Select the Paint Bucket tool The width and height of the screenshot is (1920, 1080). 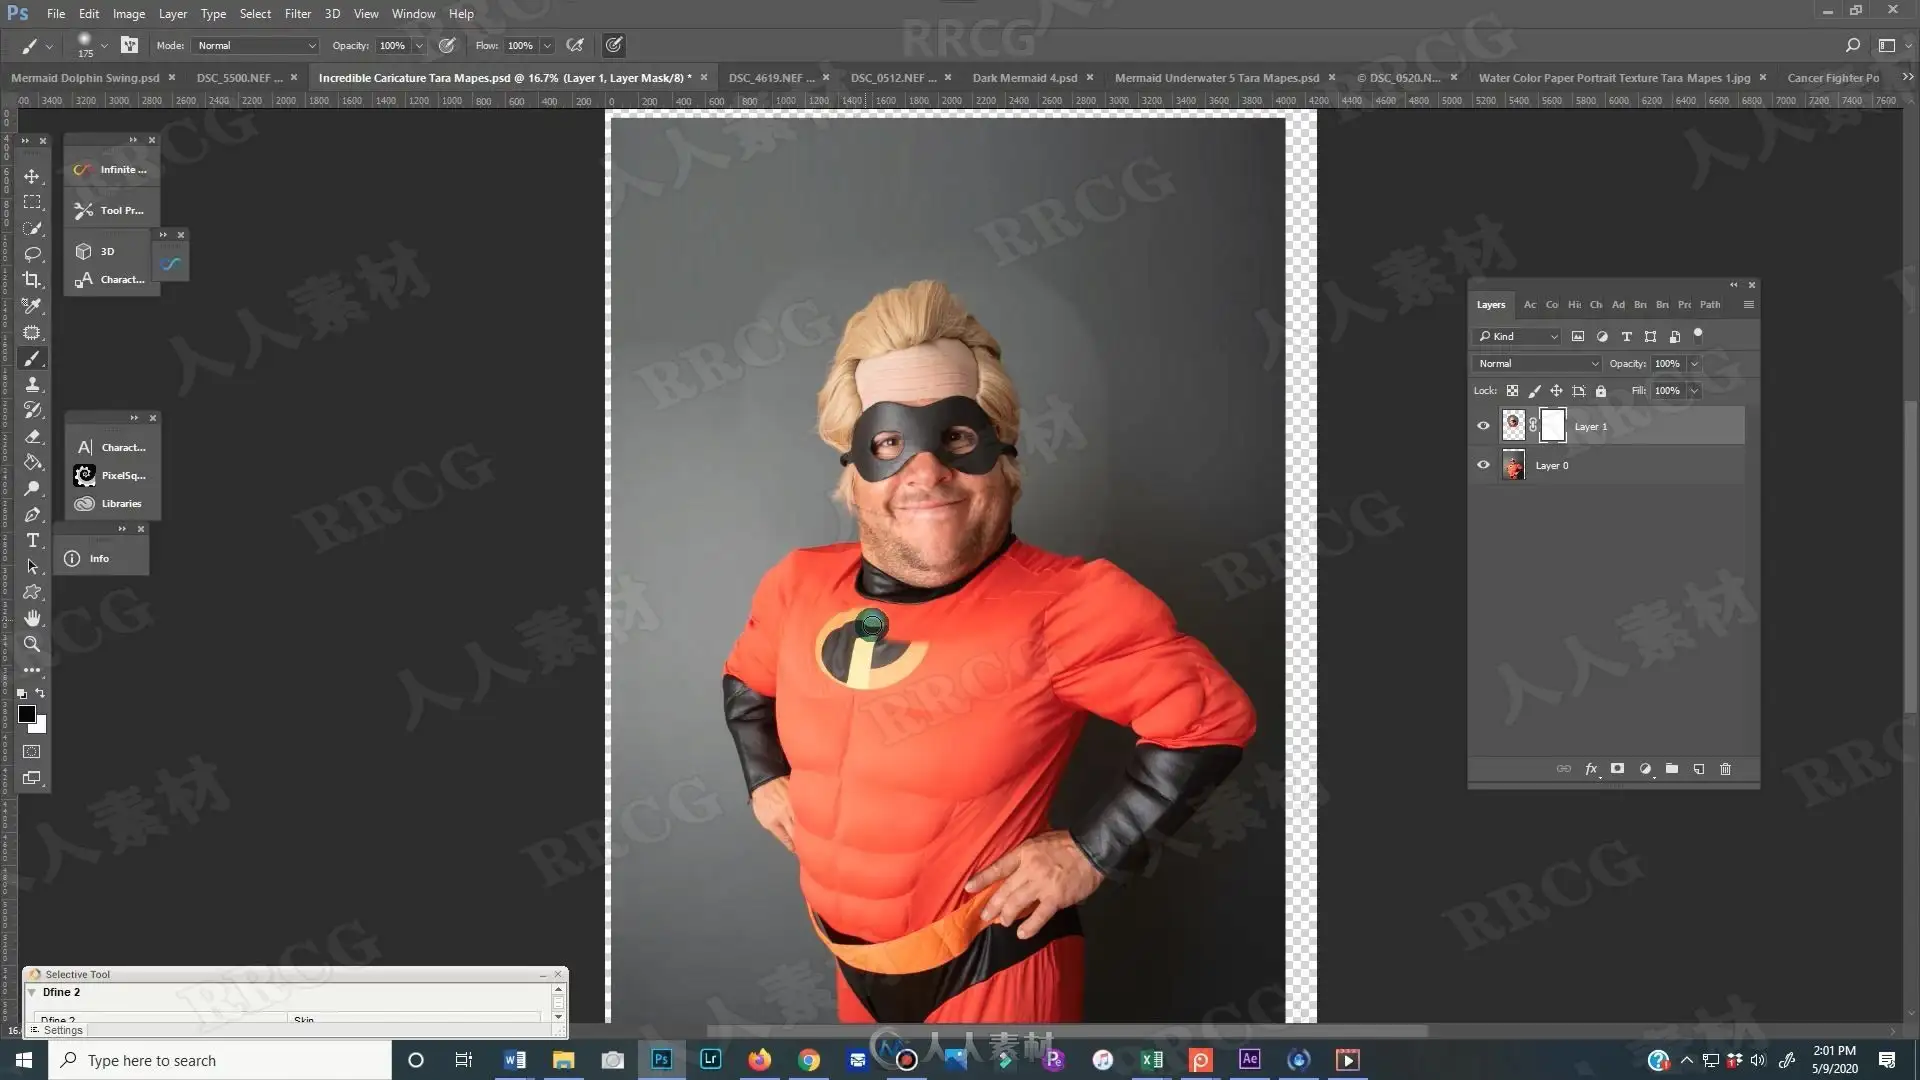(x=32, y=462)
